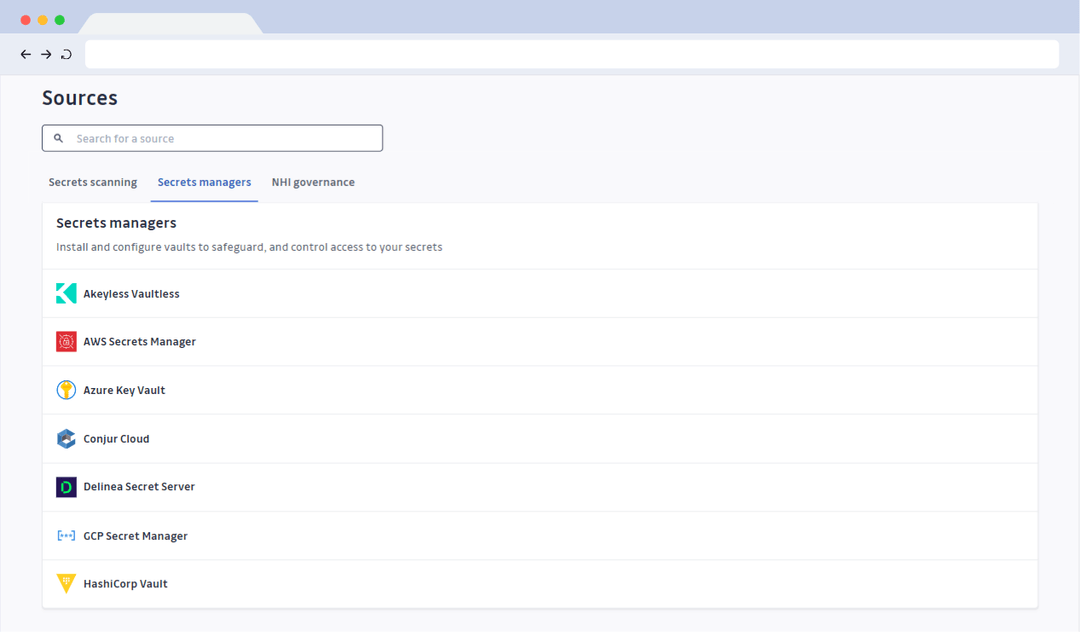Click the browser address bar
The image size is (1080, 632).
pos(570,53)
